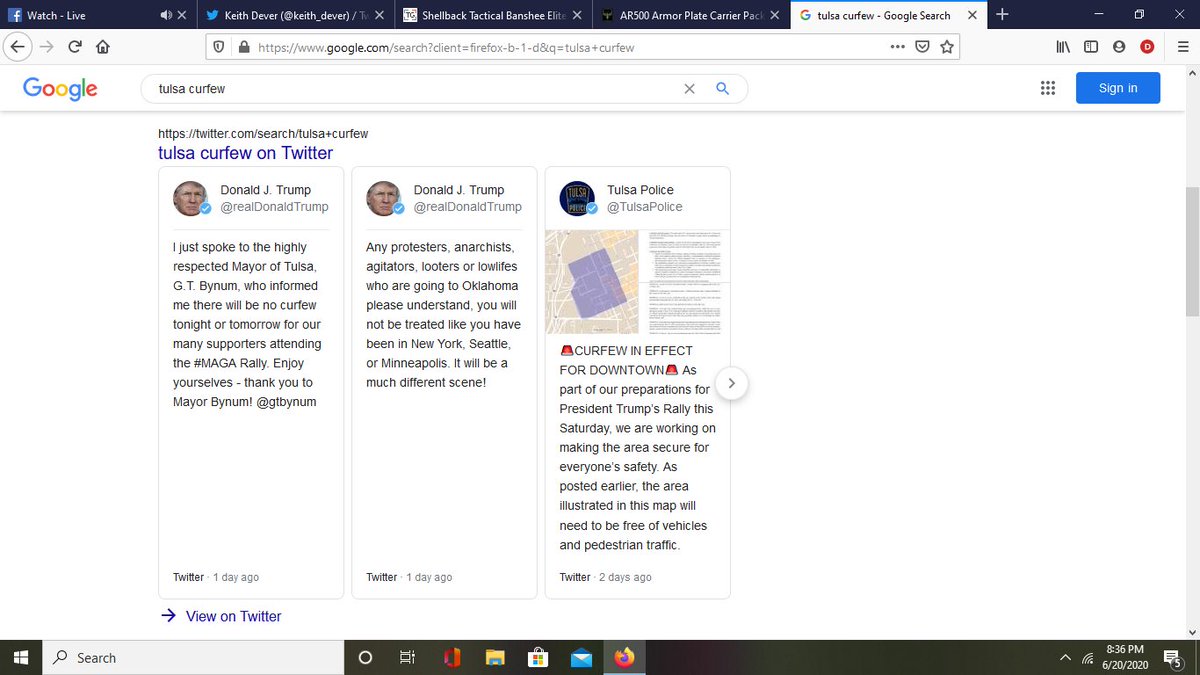This screenshot has width=1200, height=675.
Task: Open Tulsa Police CURFEW IN EFFECT tweet
Action: click(x=637, y=448)
